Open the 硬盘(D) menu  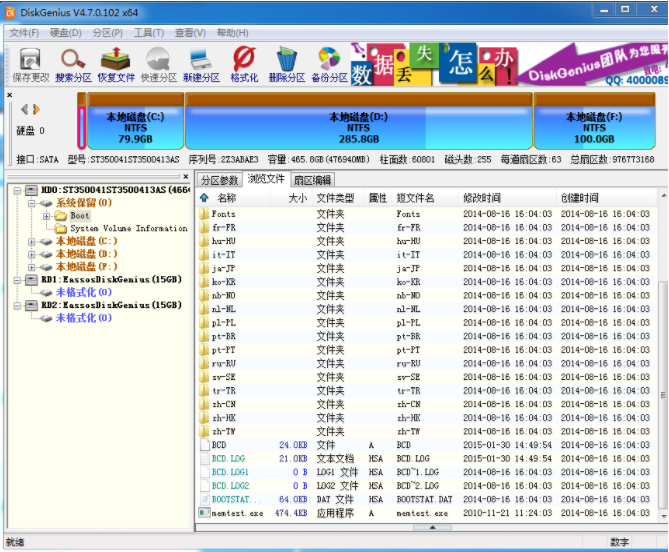[66, 33]
